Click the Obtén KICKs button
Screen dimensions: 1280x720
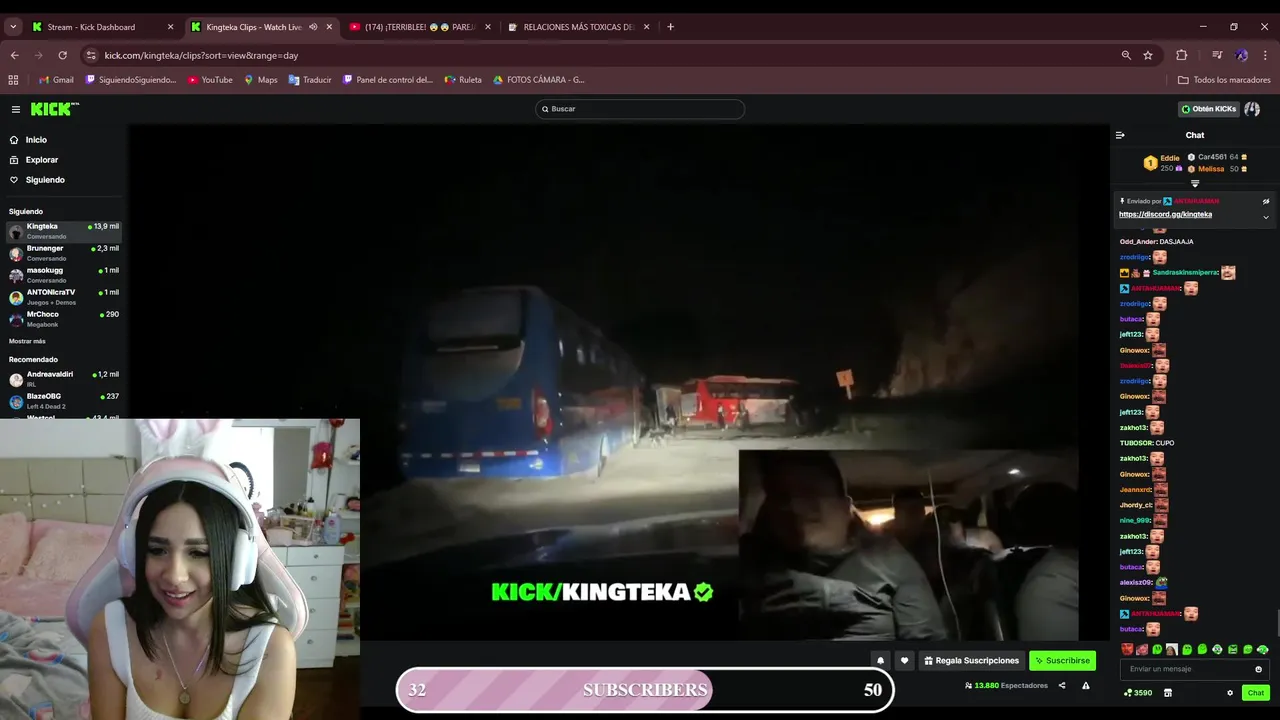pyautogui.click(x=1208, y=109)
